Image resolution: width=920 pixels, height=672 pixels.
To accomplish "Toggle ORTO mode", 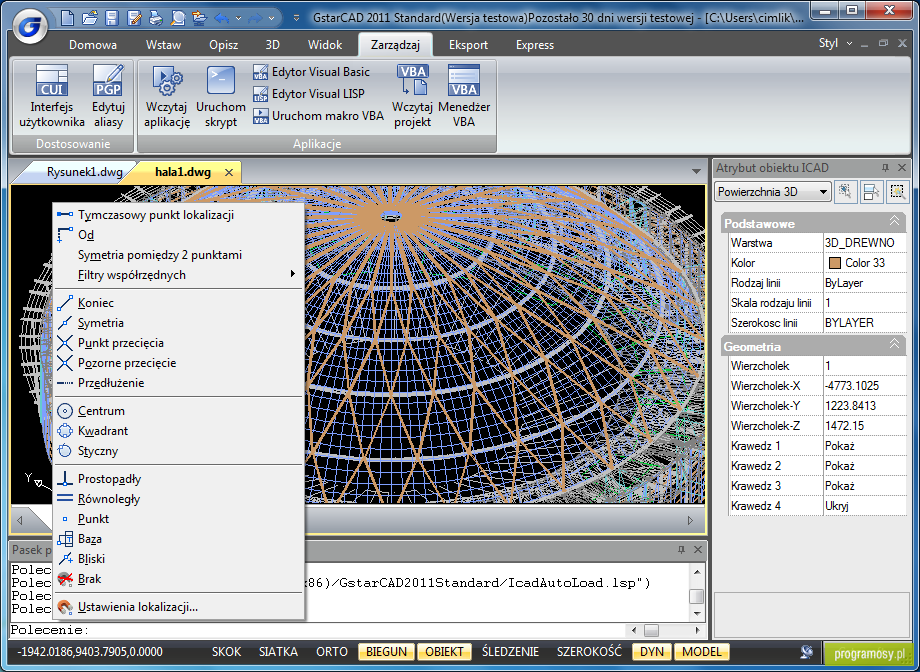I will coord(332,652).
